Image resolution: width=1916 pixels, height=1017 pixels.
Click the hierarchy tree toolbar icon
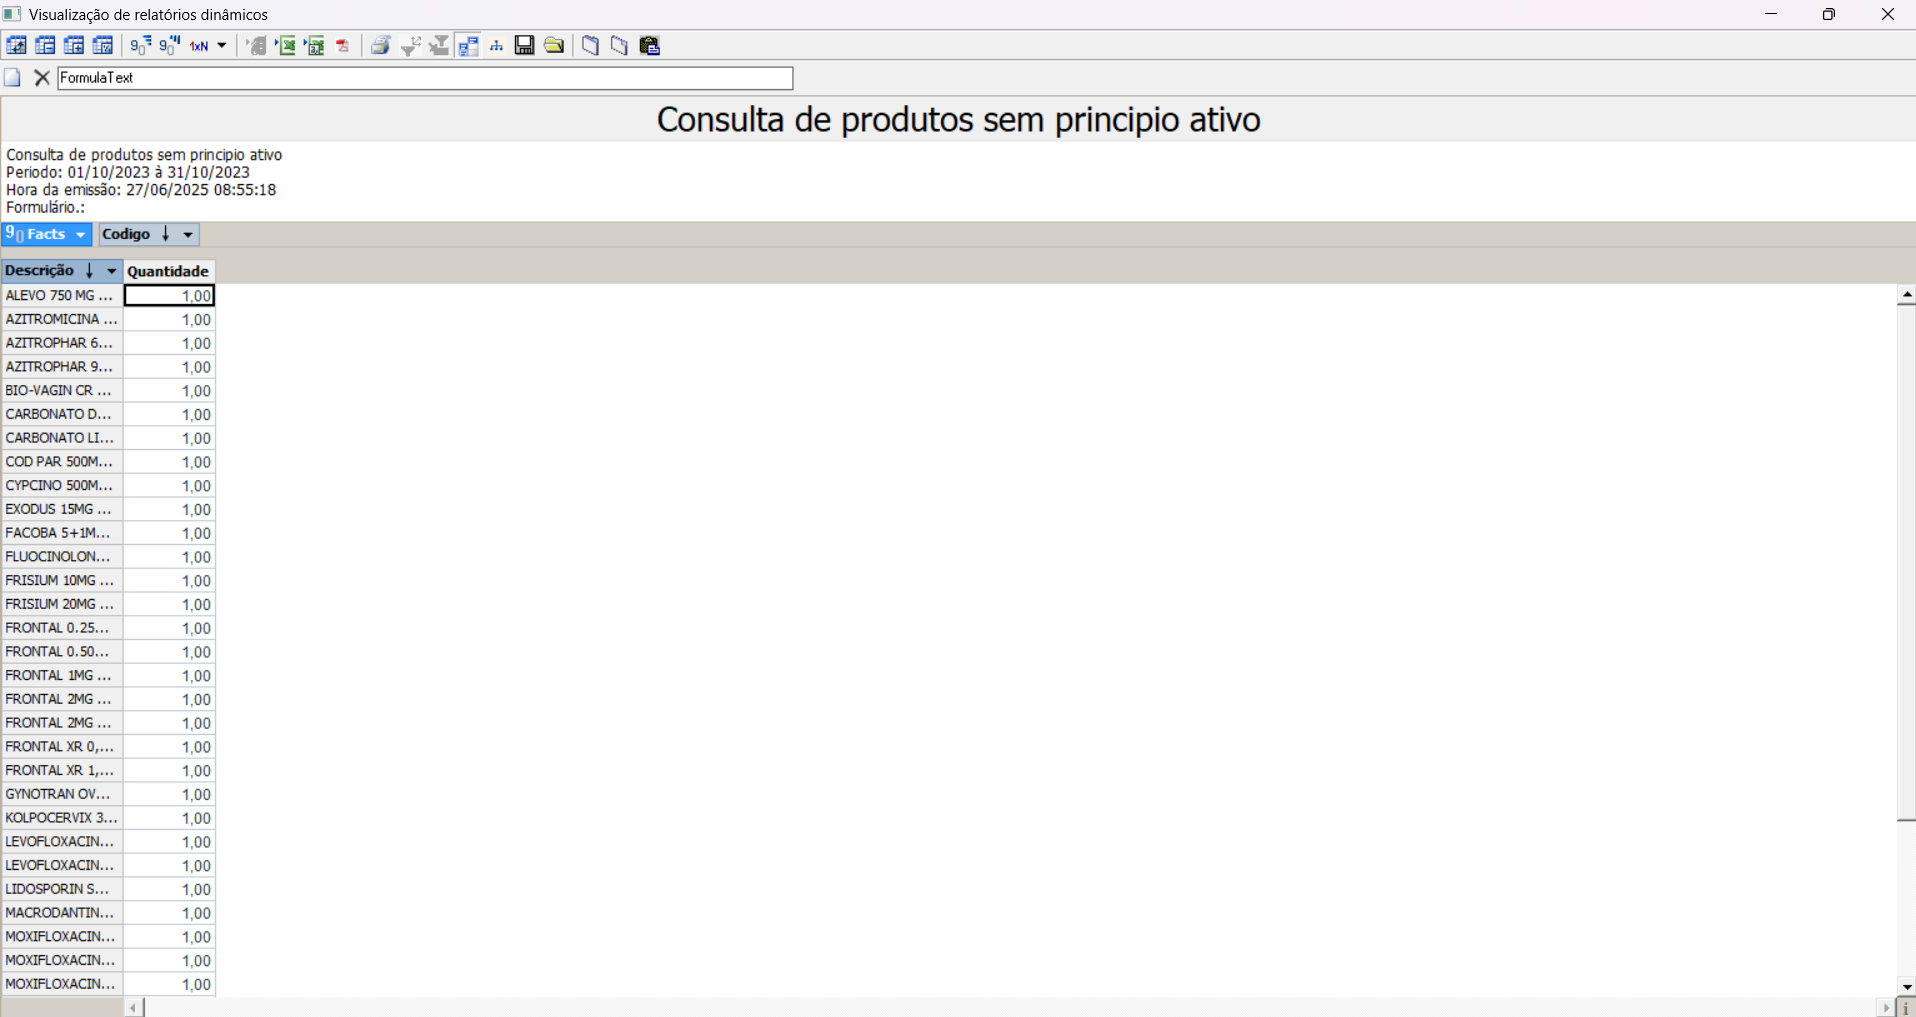point(496,45)
